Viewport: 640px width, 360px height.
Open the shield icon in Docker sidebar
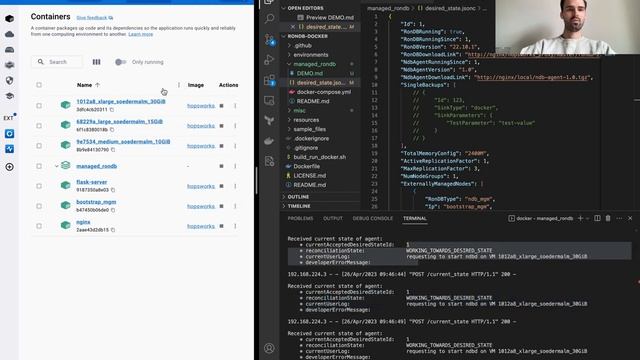(9, 80)
